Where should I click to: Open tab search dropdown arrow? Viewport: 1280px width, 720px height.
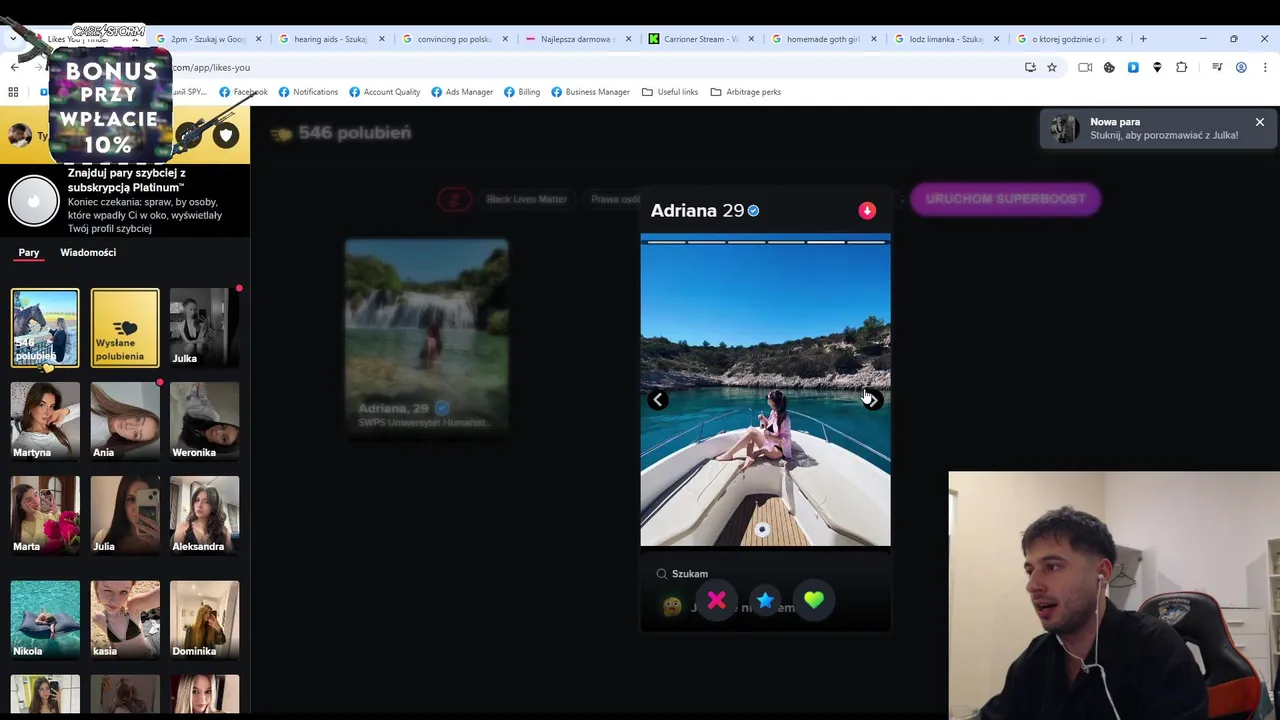pos(14,39)
